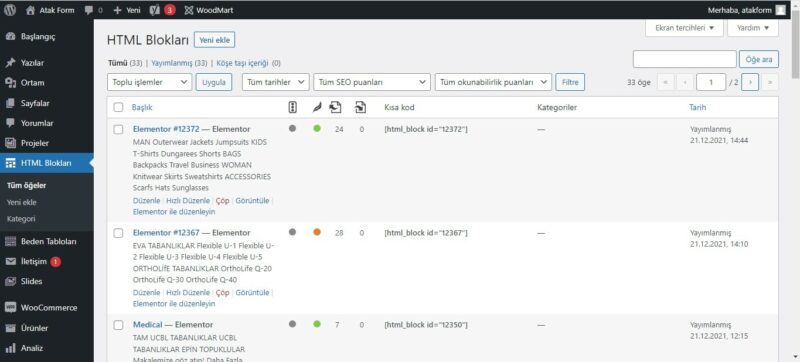The image size is (800, 362).
Task: Sort by readability feather column icon
Action: (317, 107)
